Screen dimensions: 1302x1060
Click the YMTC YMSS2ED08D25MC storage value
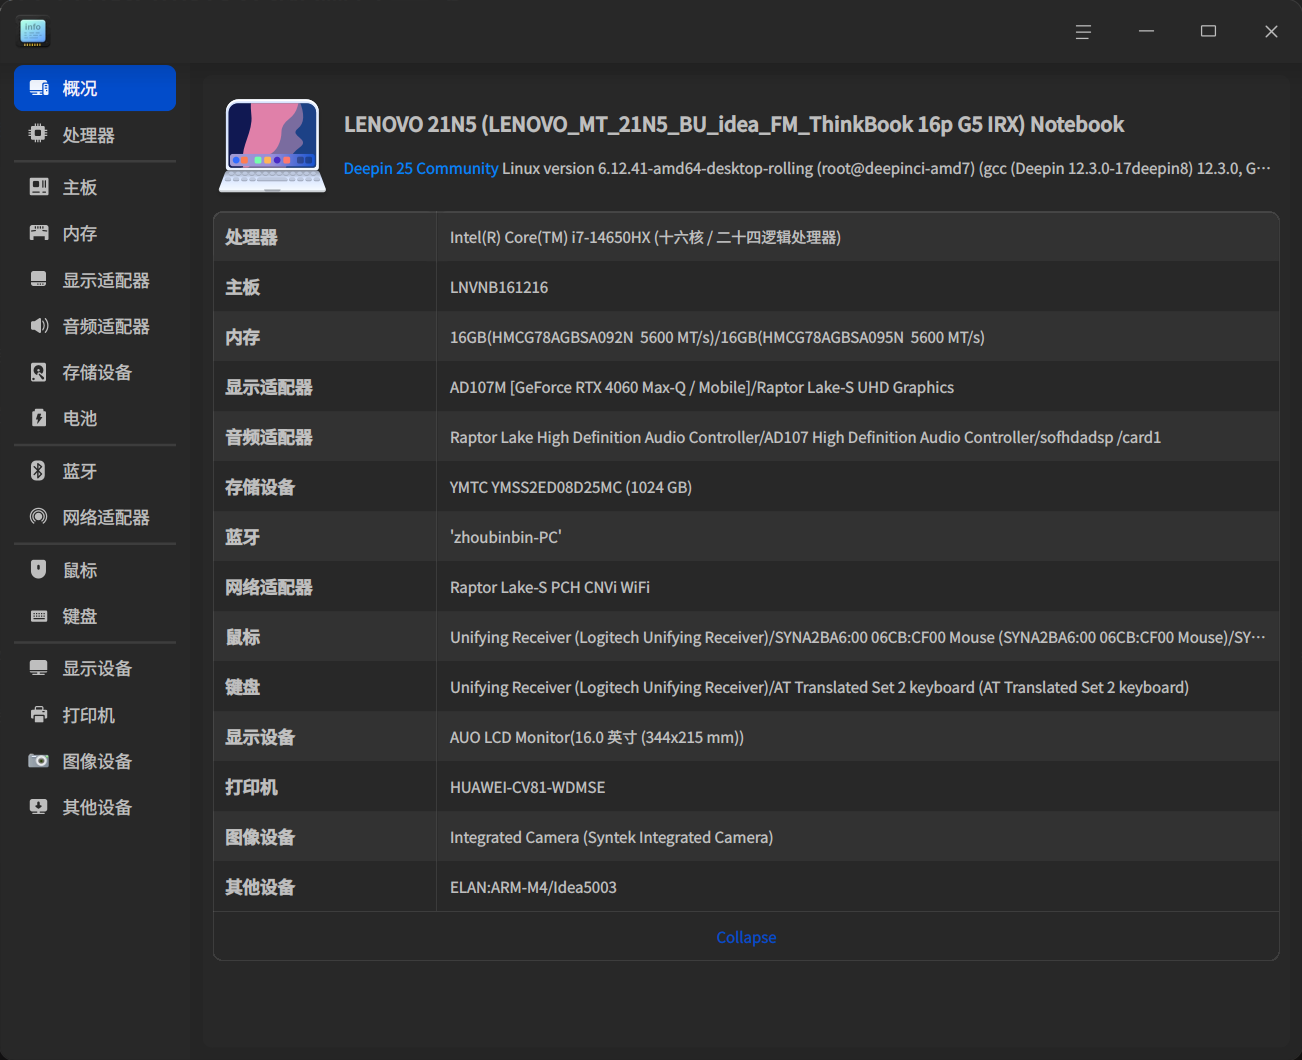tap(571, 487)
